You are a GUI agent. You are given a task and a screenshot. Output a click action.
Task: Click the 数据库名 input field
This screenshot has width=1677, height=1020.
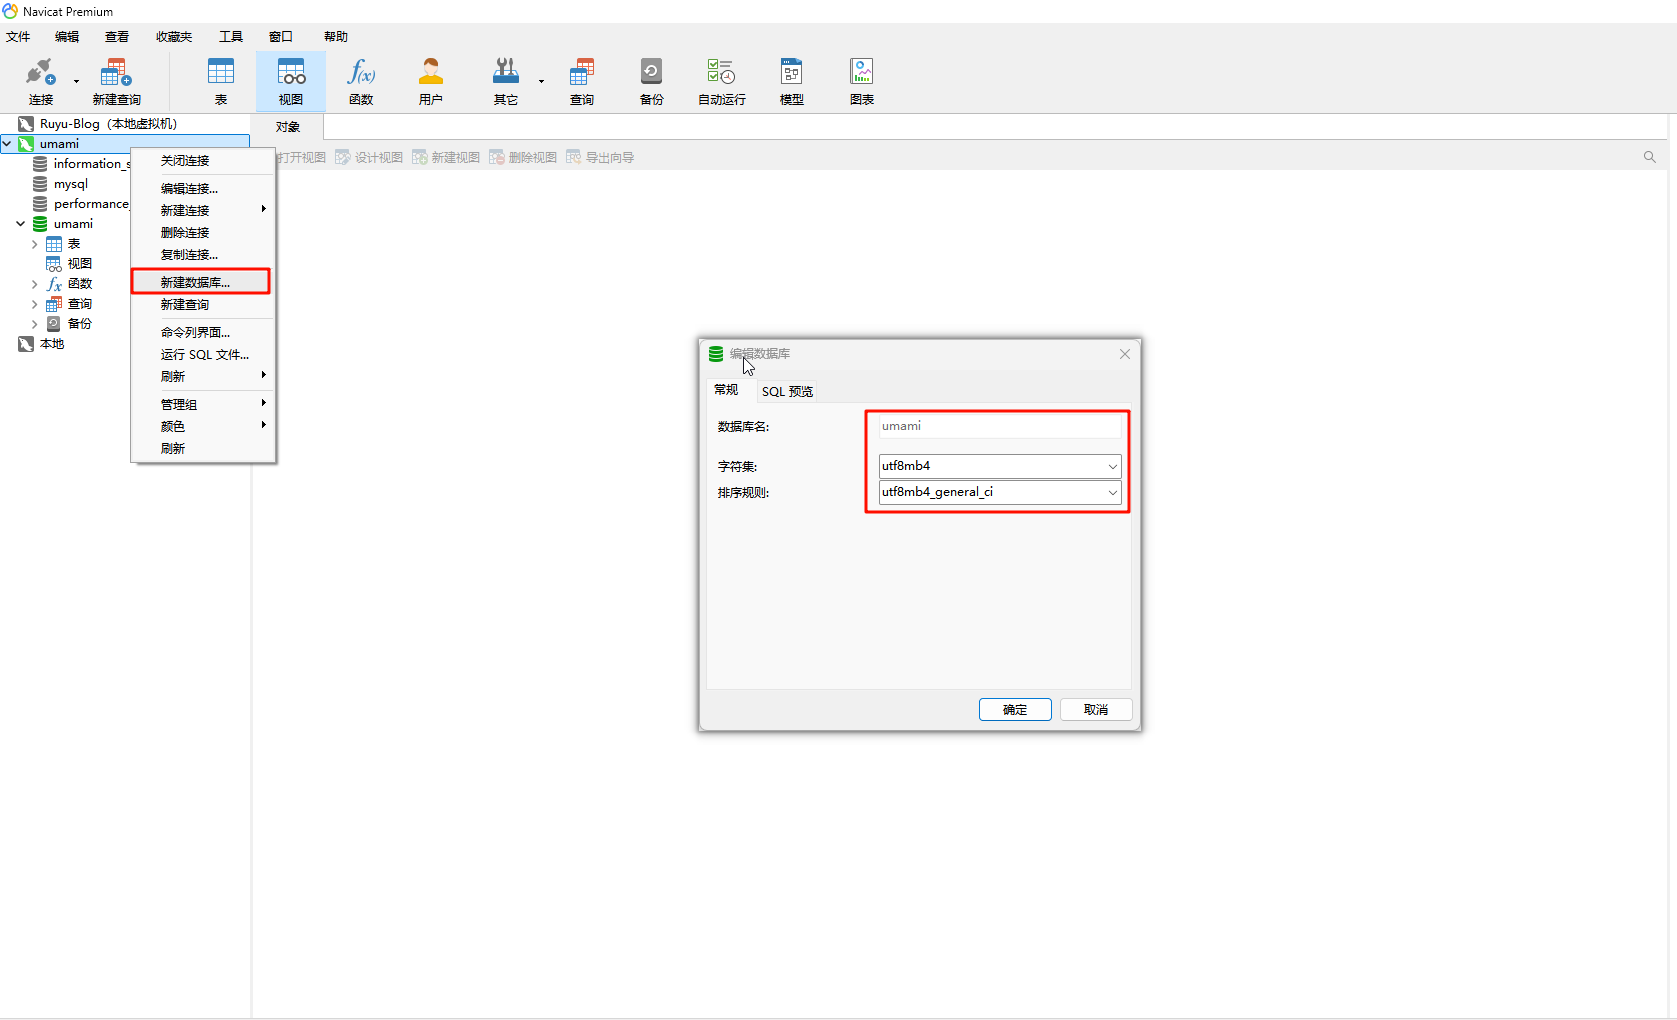tap(999, 426)
